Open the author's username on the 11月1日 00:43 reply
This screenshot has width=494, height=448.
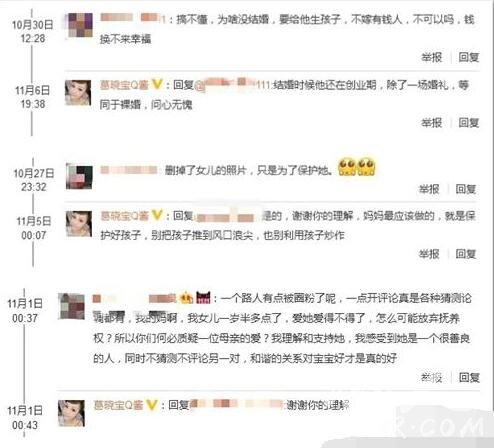[119, 405]
